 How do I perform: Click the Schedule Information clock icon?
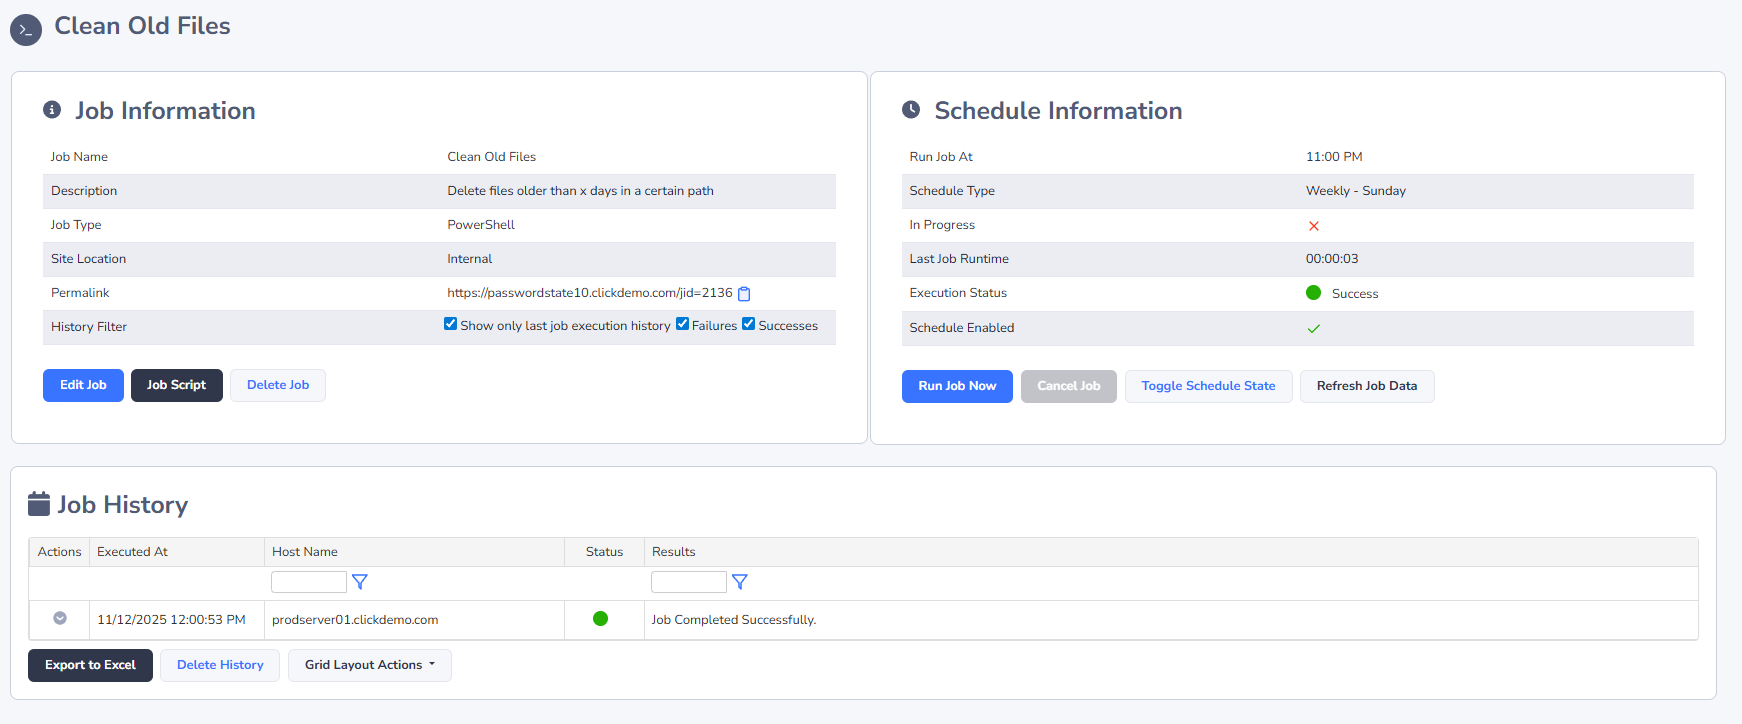tap(911, 110)
